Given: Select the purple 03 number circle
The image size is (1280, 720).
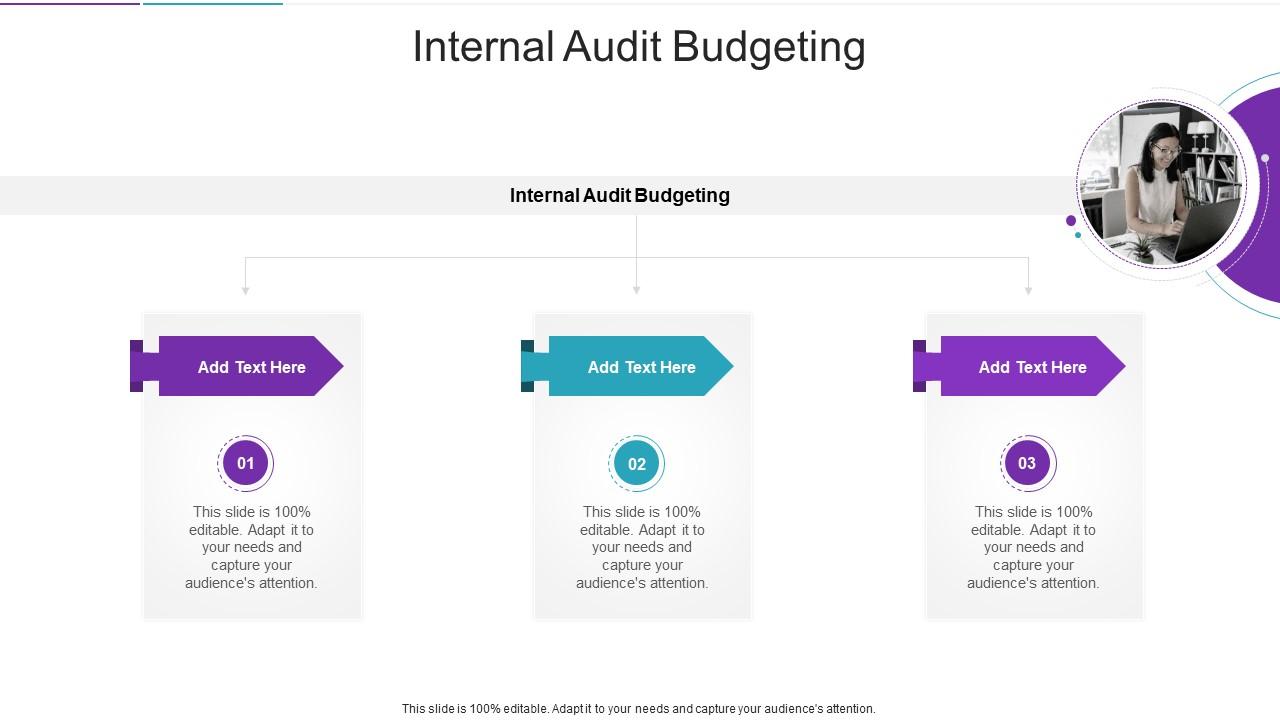Looking at the screenshot, I should click(1027, 463).
